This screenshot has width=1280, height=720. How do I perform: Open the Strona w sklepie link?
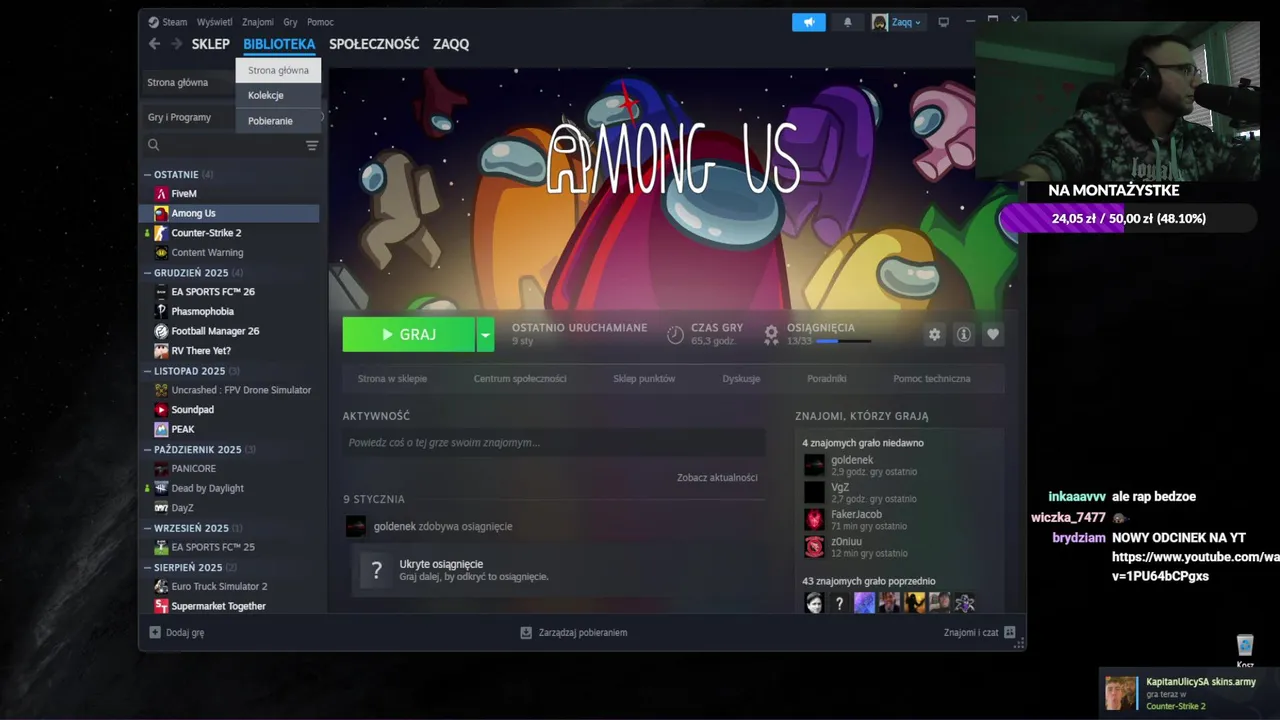click(392, 379)
